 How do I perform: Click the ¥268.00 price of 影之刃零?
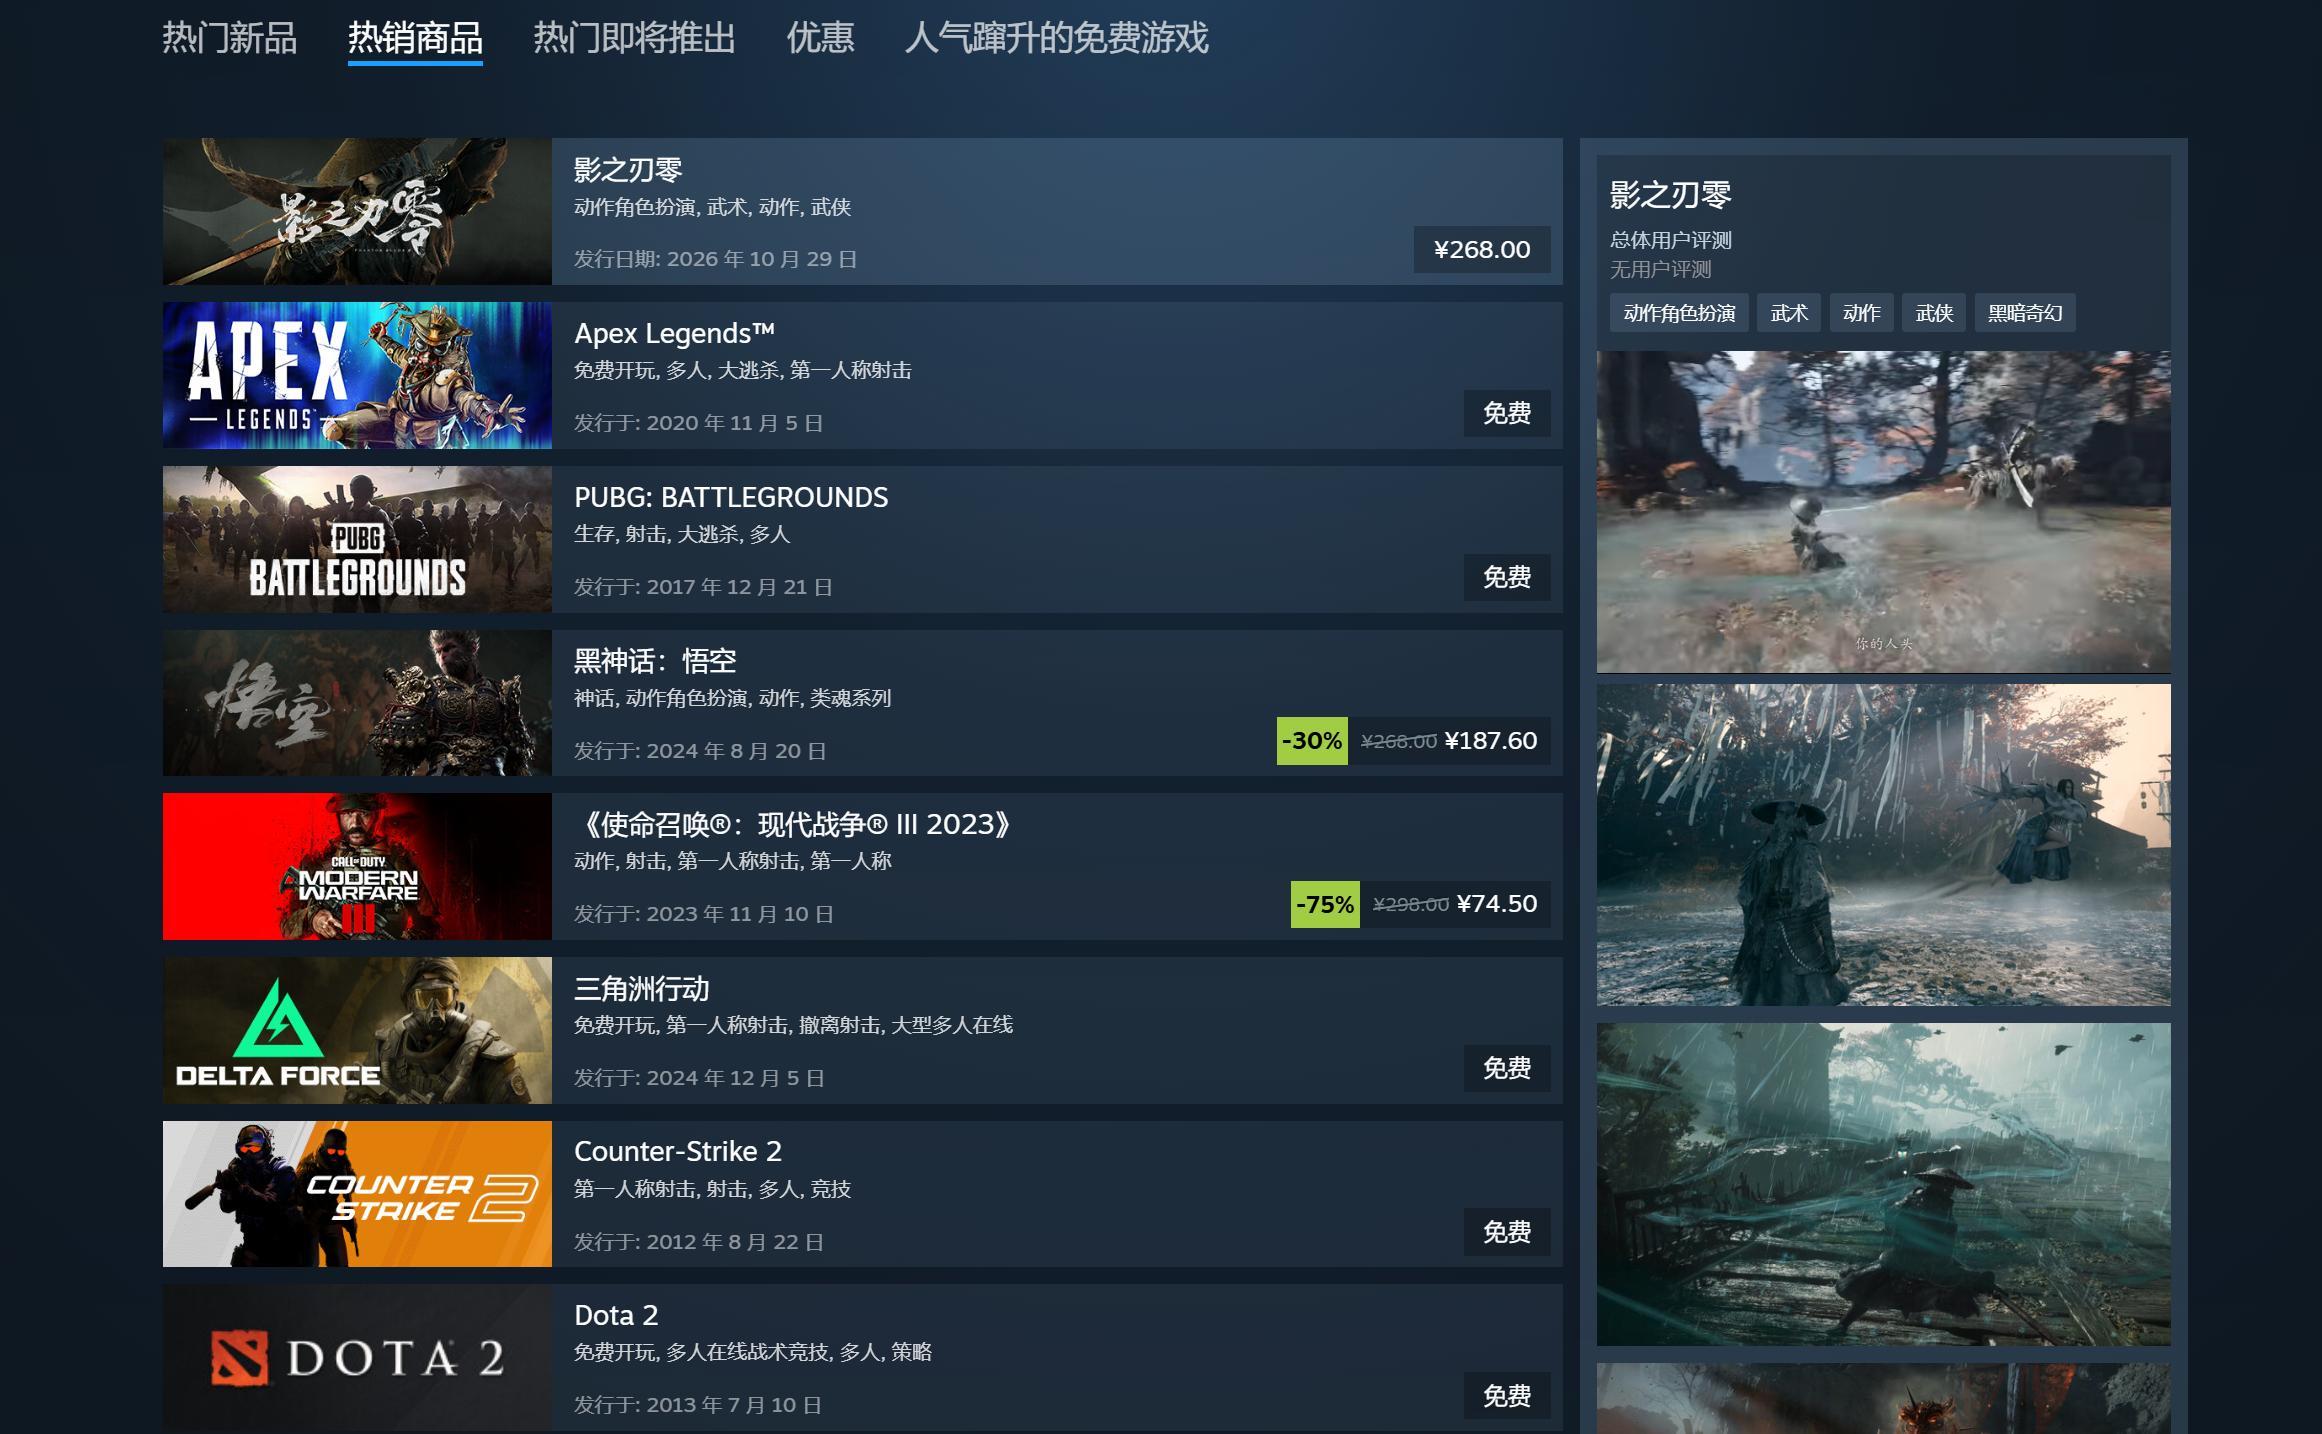(x=1482, y=249)
